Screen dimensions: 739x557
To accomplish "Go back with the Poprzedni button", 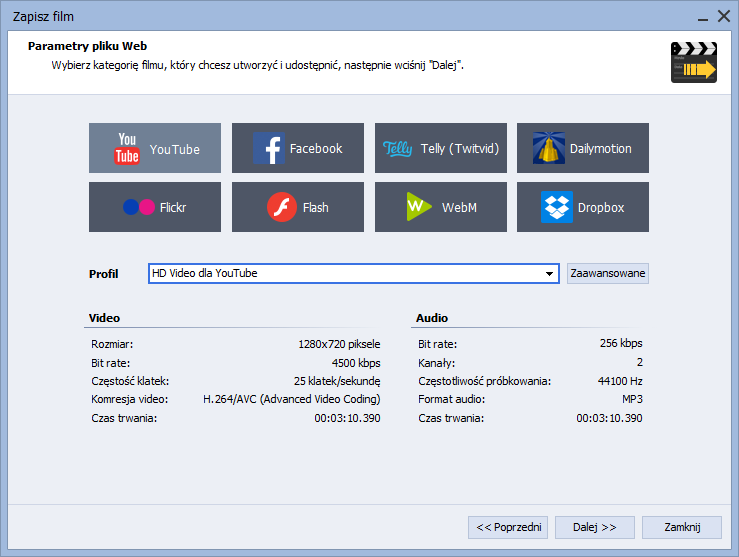I will click(508, 527).
